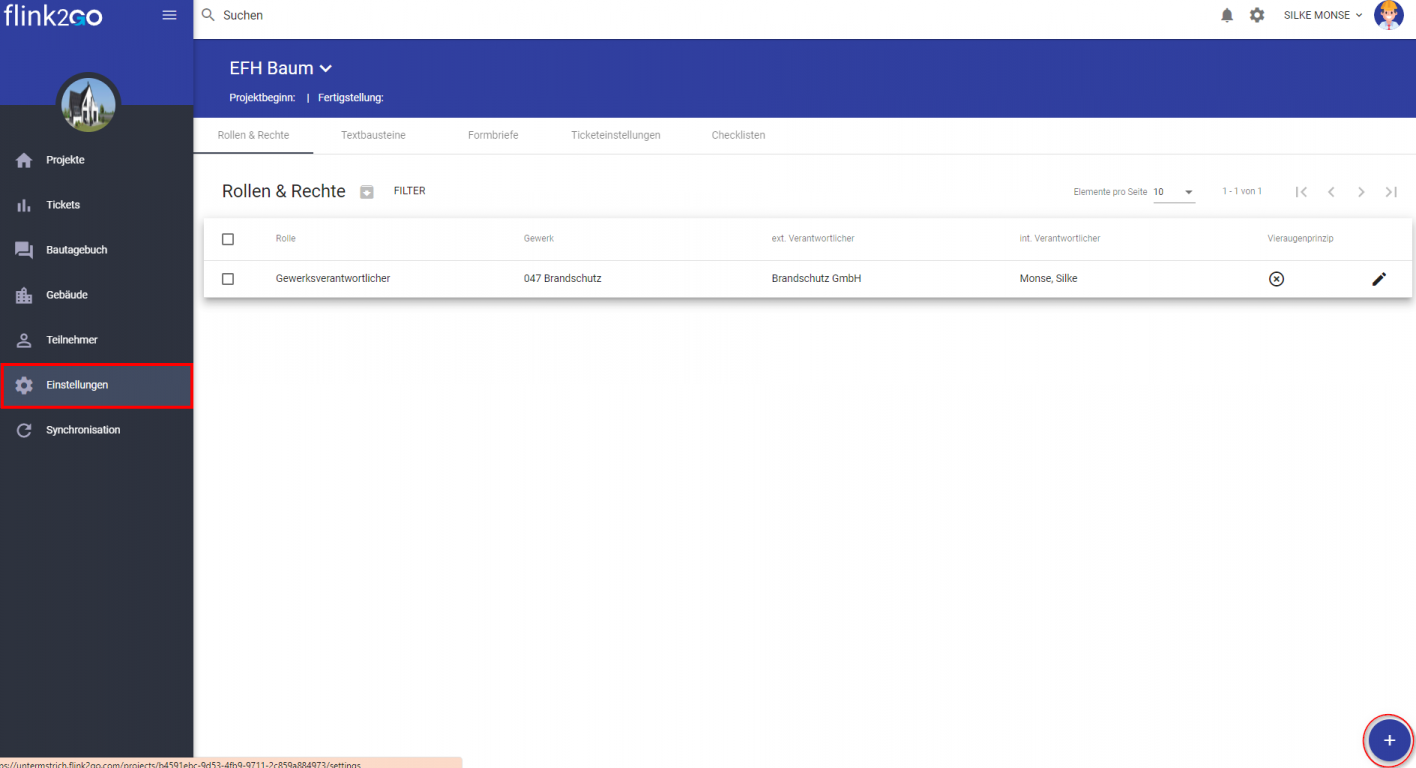Open the SILKE MONSE user menu
The width and height of the screenshot is (1416, 768).
click(1322, 15)
